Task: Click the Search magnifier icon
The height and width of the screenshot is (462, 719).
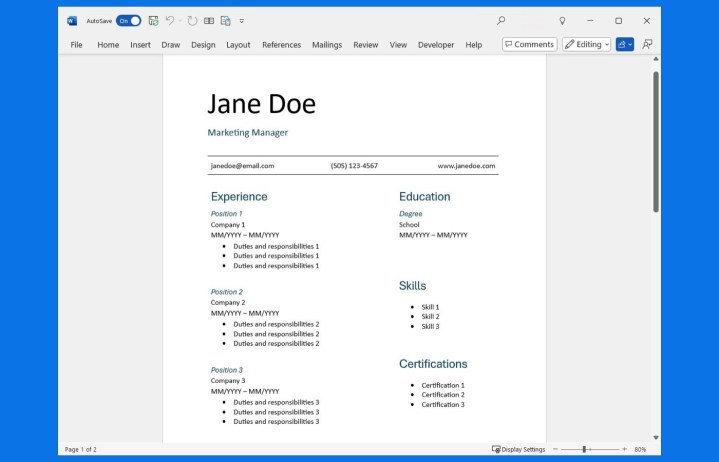Action: click(501, 20)
